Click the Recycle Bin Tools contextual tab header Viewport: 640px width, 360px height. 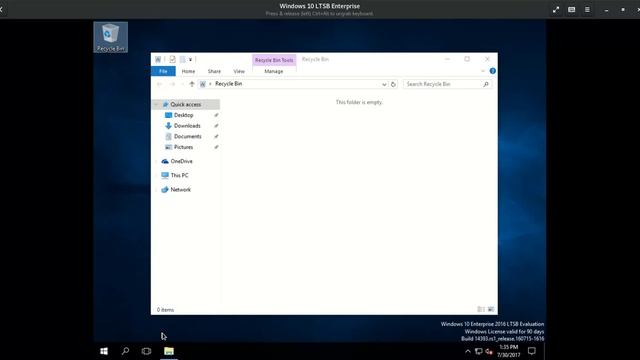click(274, 60)
